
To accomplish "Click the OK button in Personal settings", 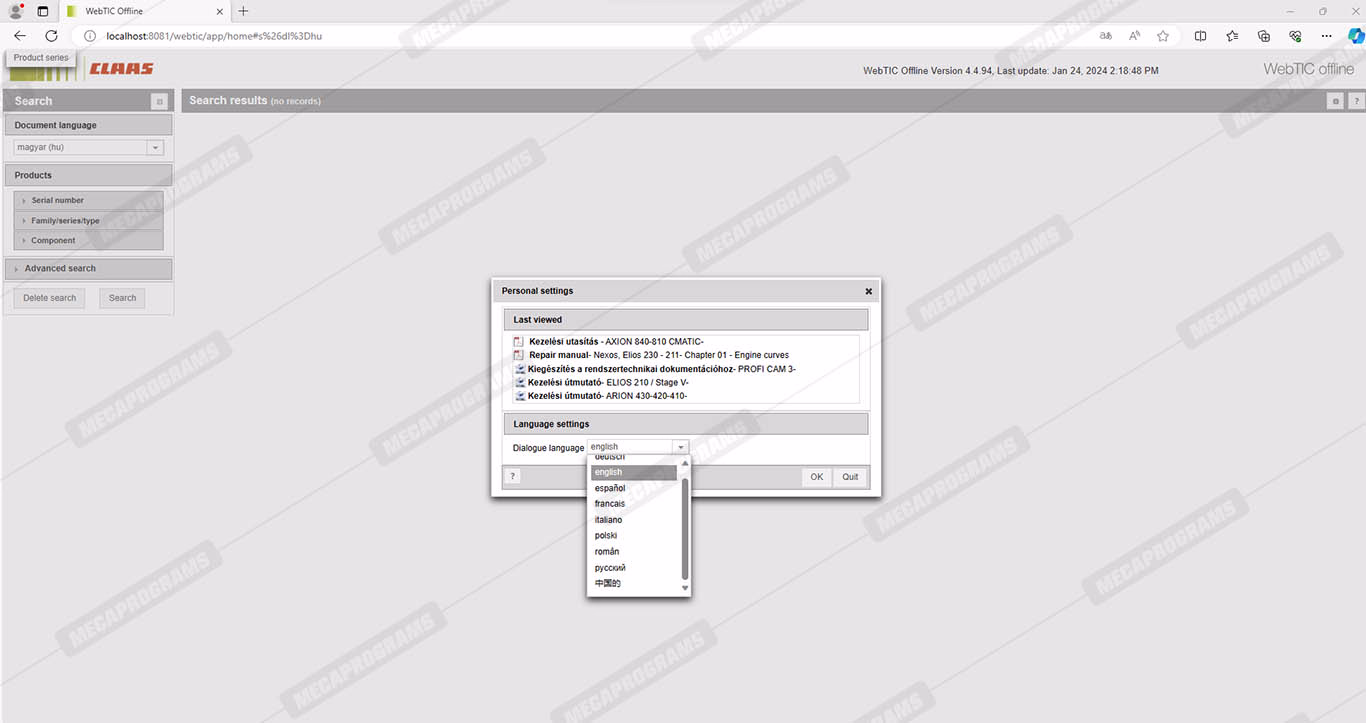I will click(x=816, y=477).
